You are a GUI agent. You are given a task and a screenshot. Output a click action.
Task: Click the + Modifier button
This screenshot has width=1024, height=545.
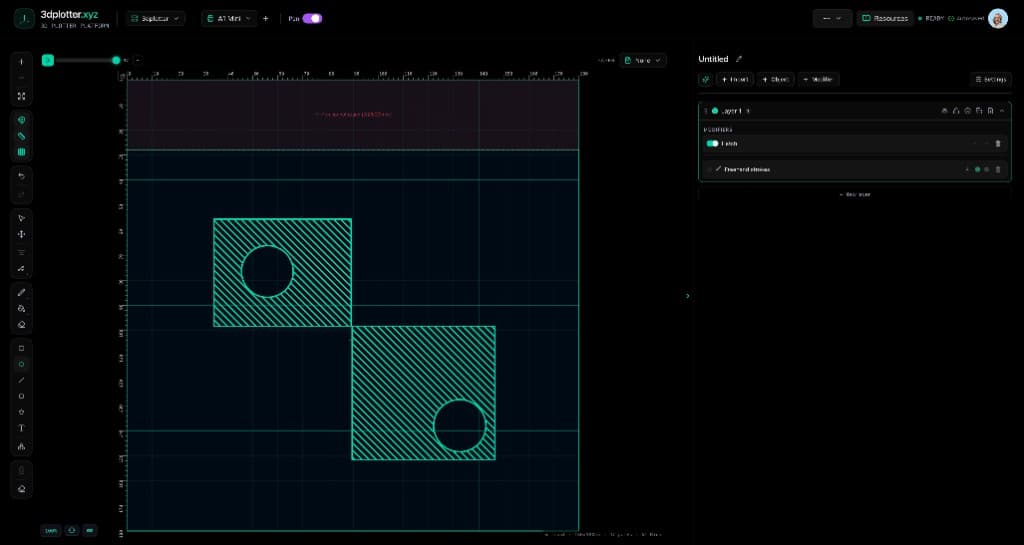click(x=818, y=79)
